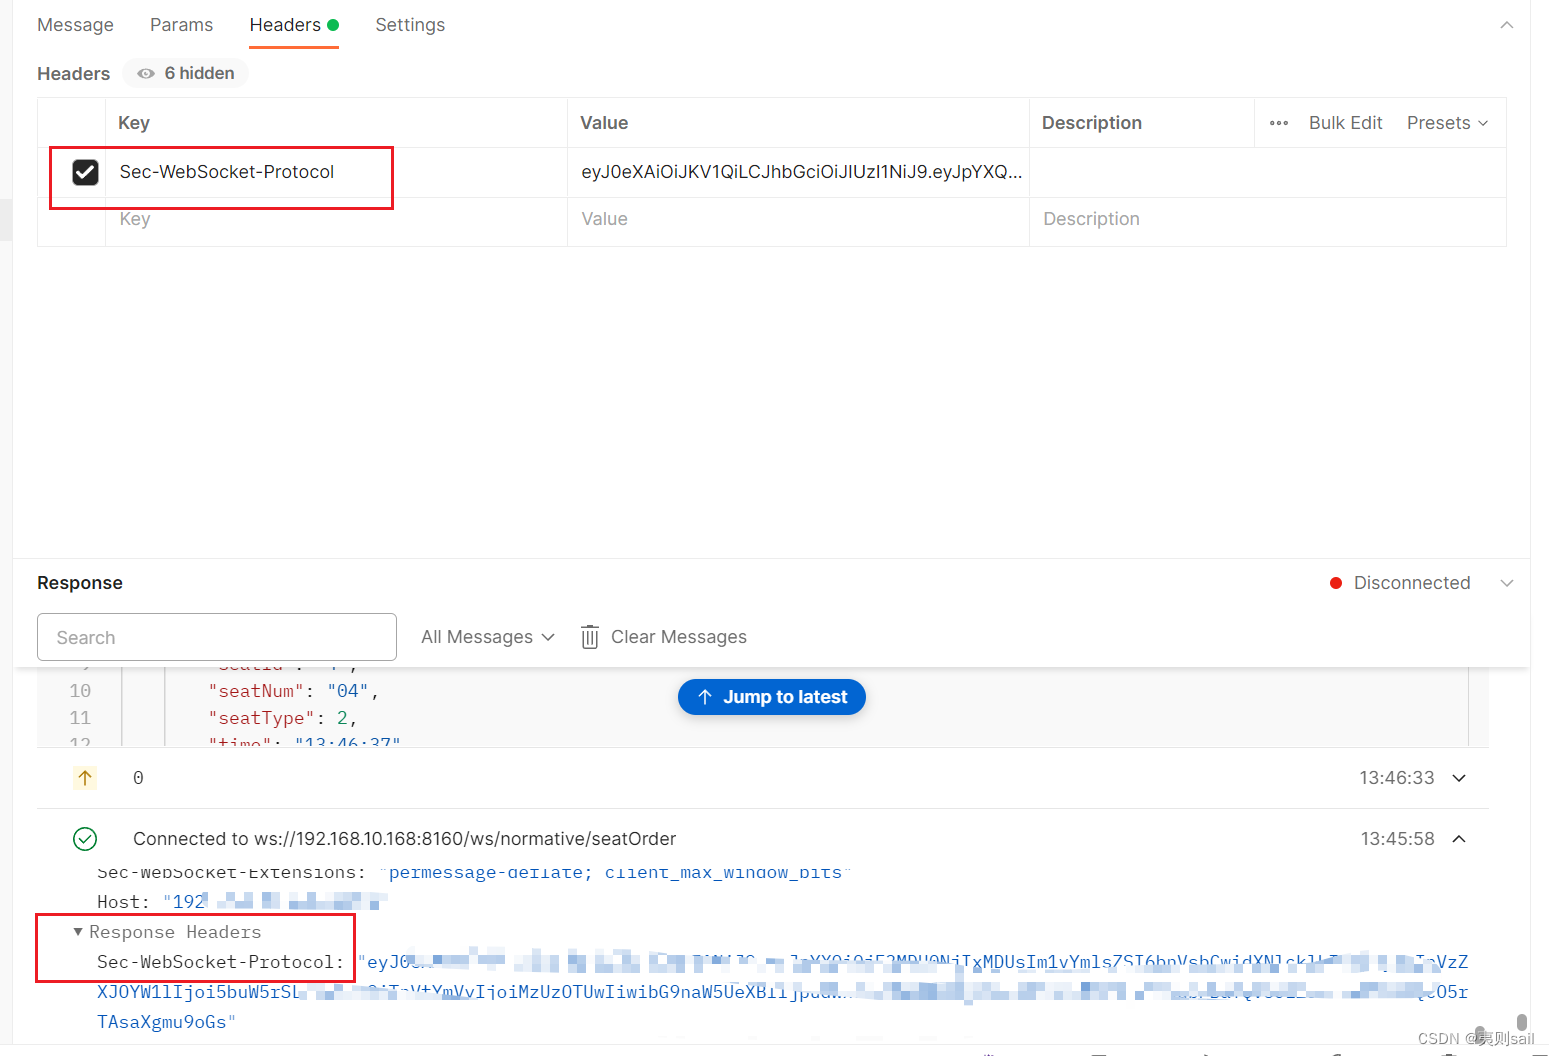Click the eye icon next to 6 hidden
This screenshot has height=1056, width=1549.
(146, 73)
